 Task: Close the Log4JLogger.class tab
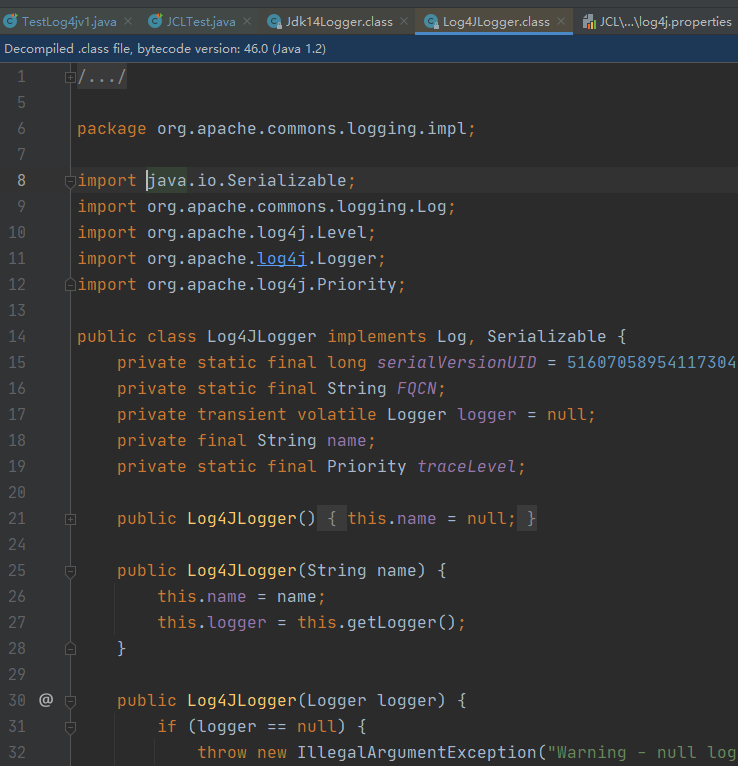tap(560, 22)
